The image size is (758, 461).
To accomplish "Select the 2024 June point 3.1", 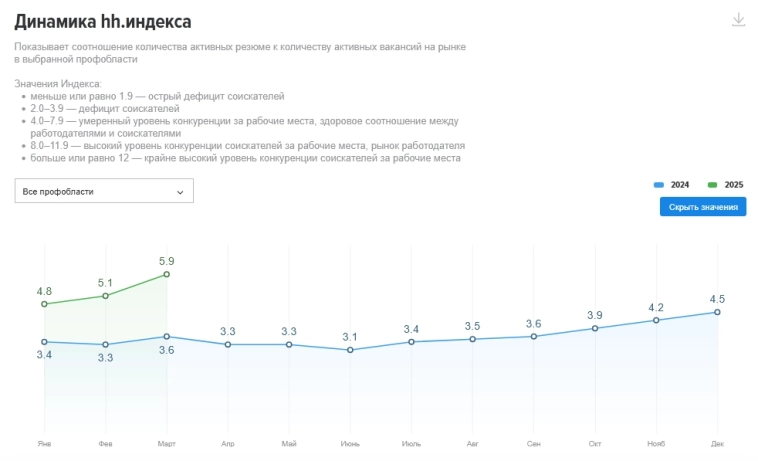I will point(350,350).
